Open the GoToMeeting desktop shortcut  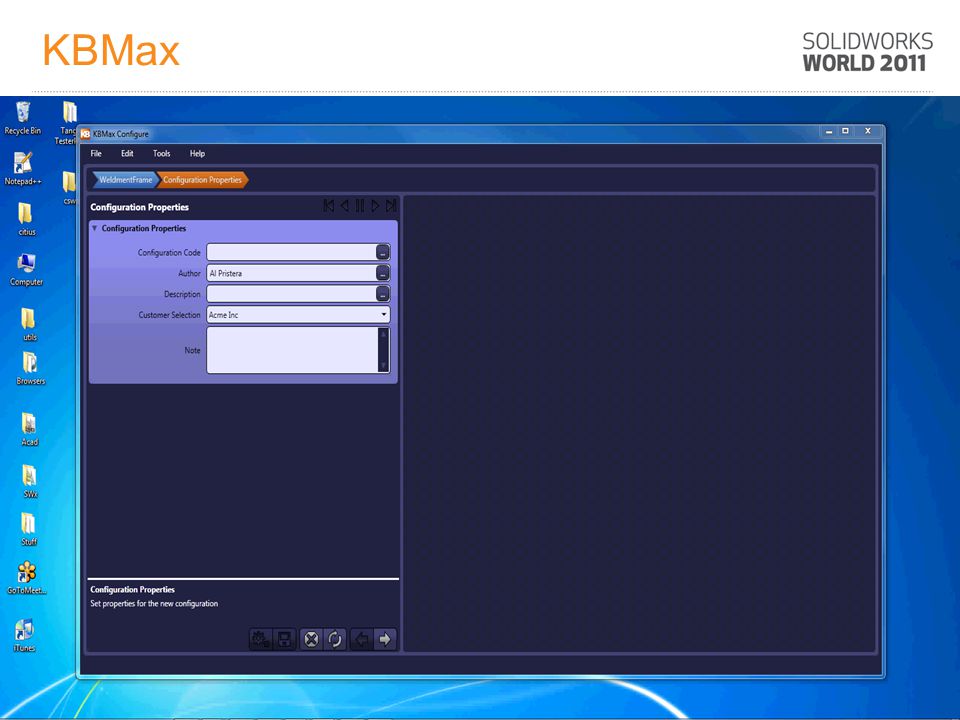point(26,579)
